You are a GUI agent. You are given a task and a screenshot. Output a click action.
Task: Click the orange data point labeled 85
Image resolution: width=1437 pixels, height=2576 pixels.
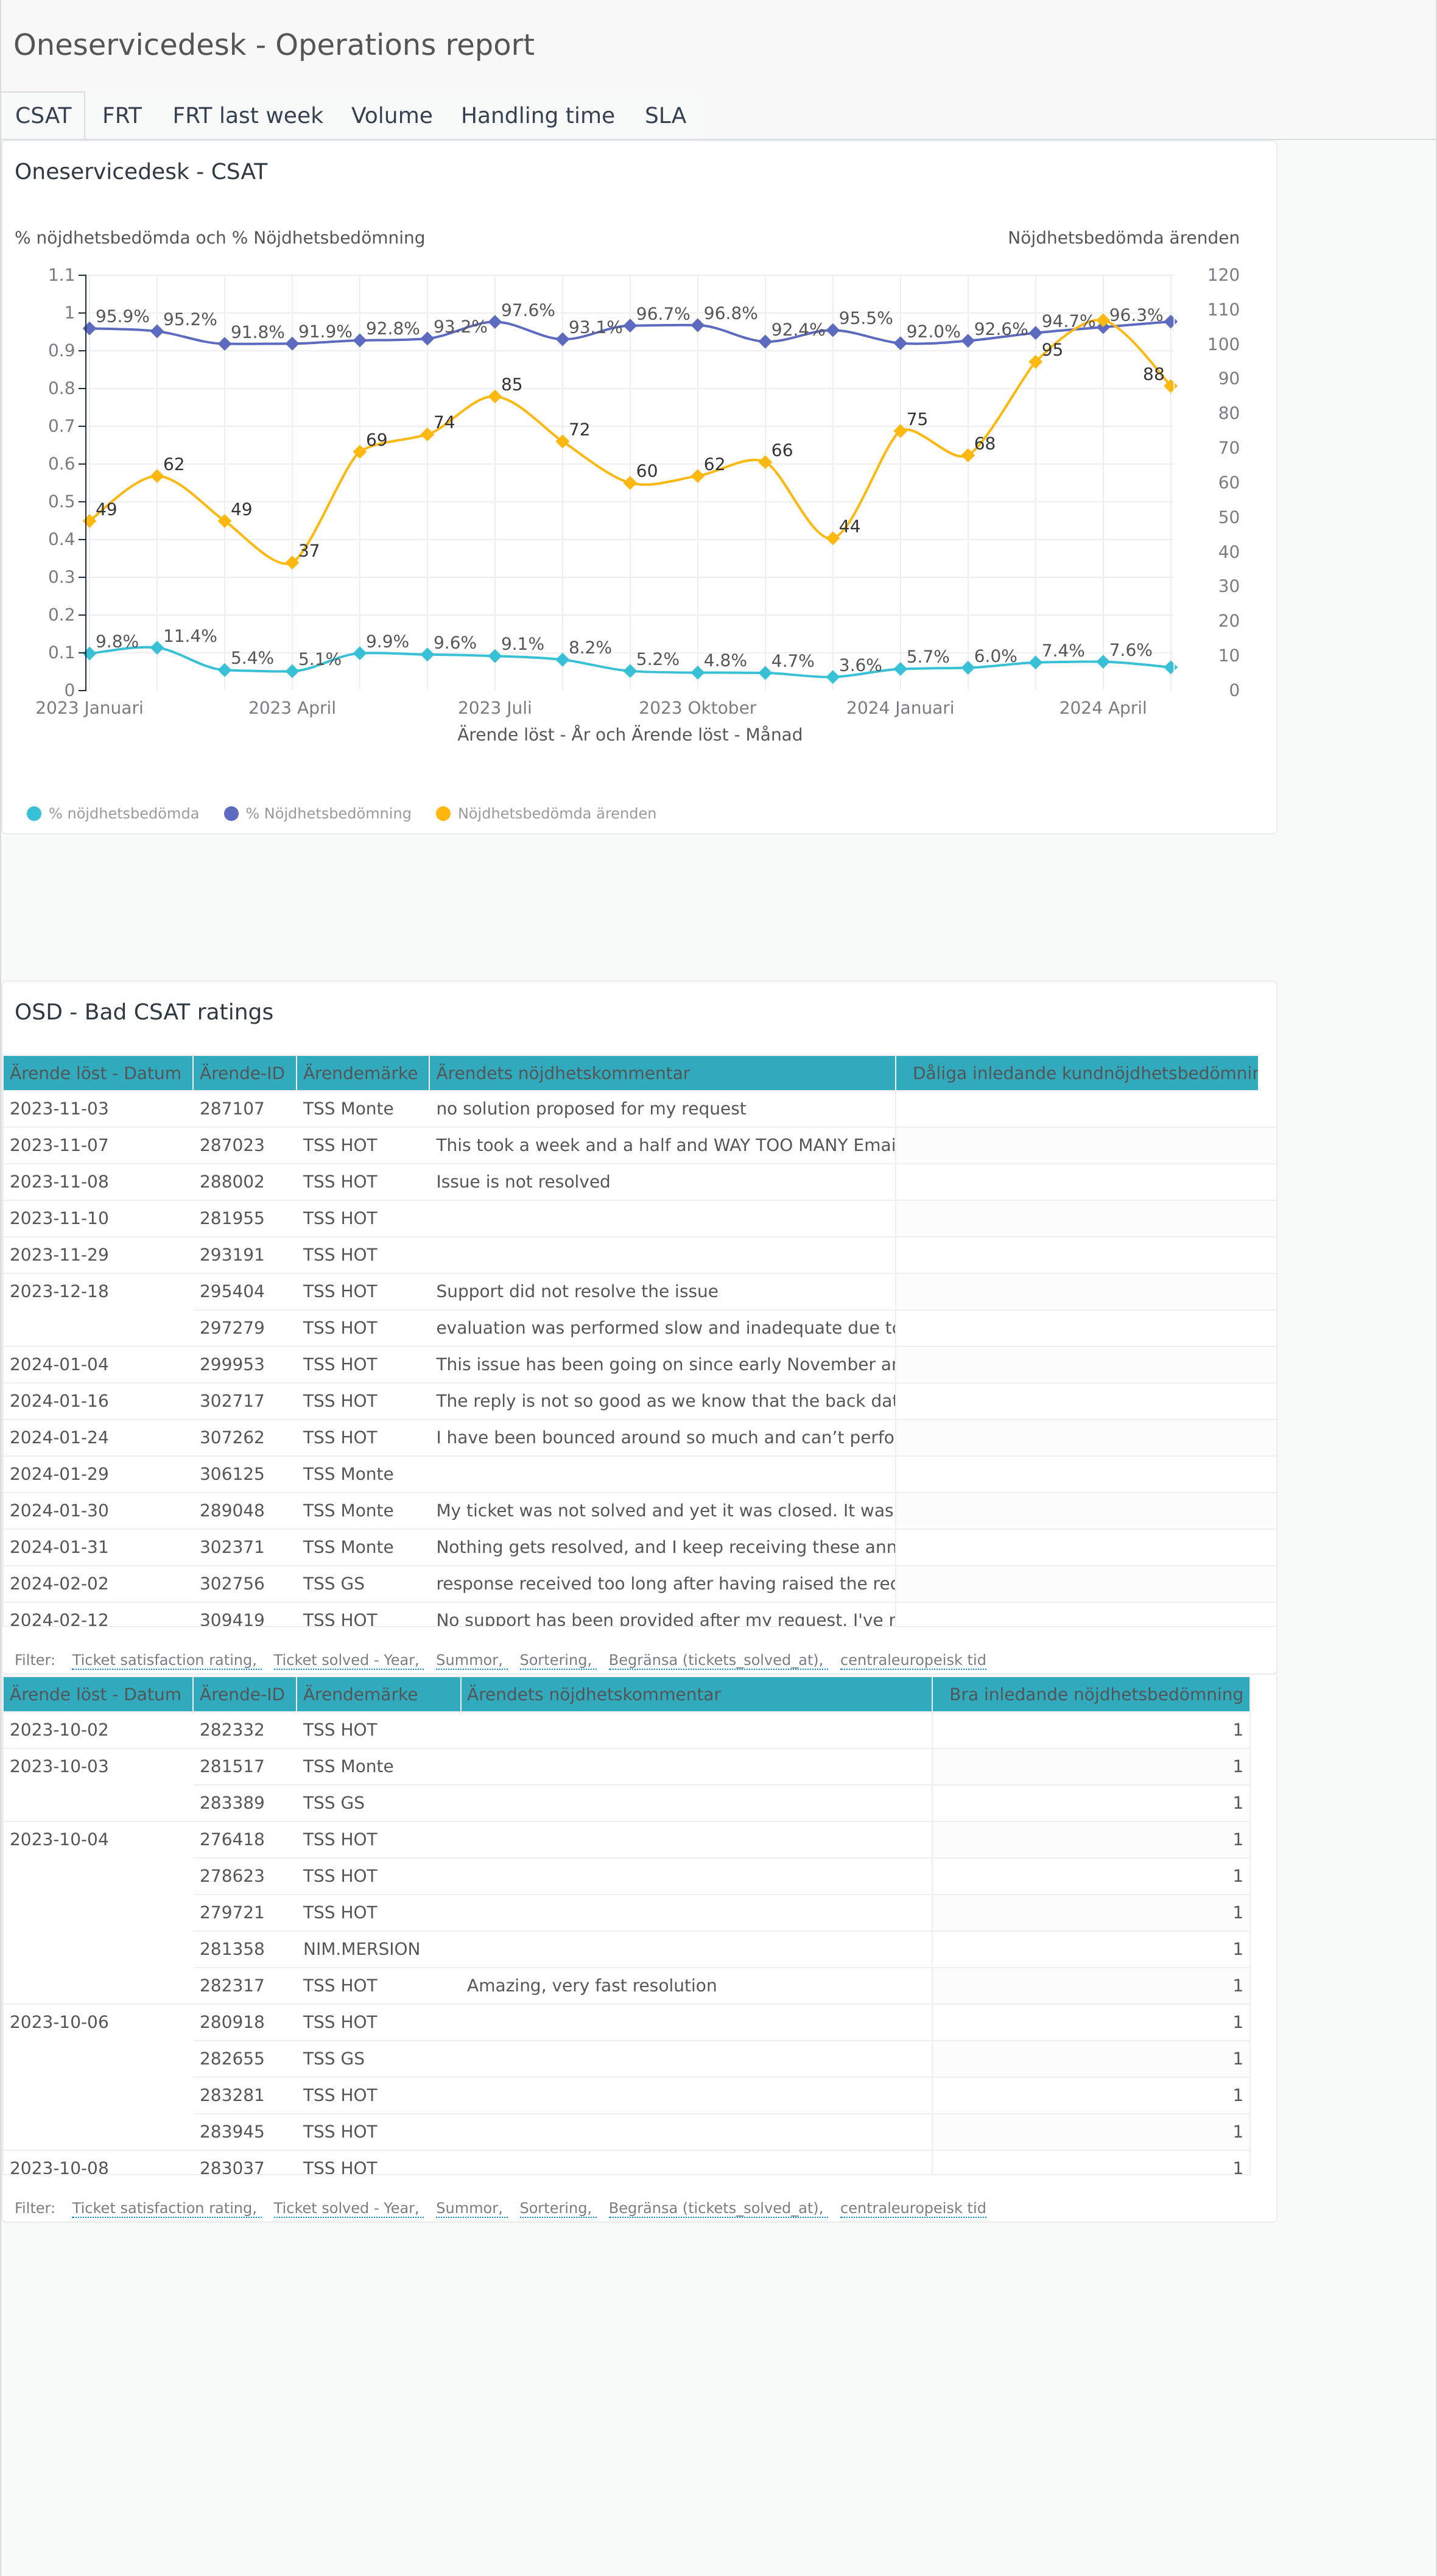click(495, 396)
